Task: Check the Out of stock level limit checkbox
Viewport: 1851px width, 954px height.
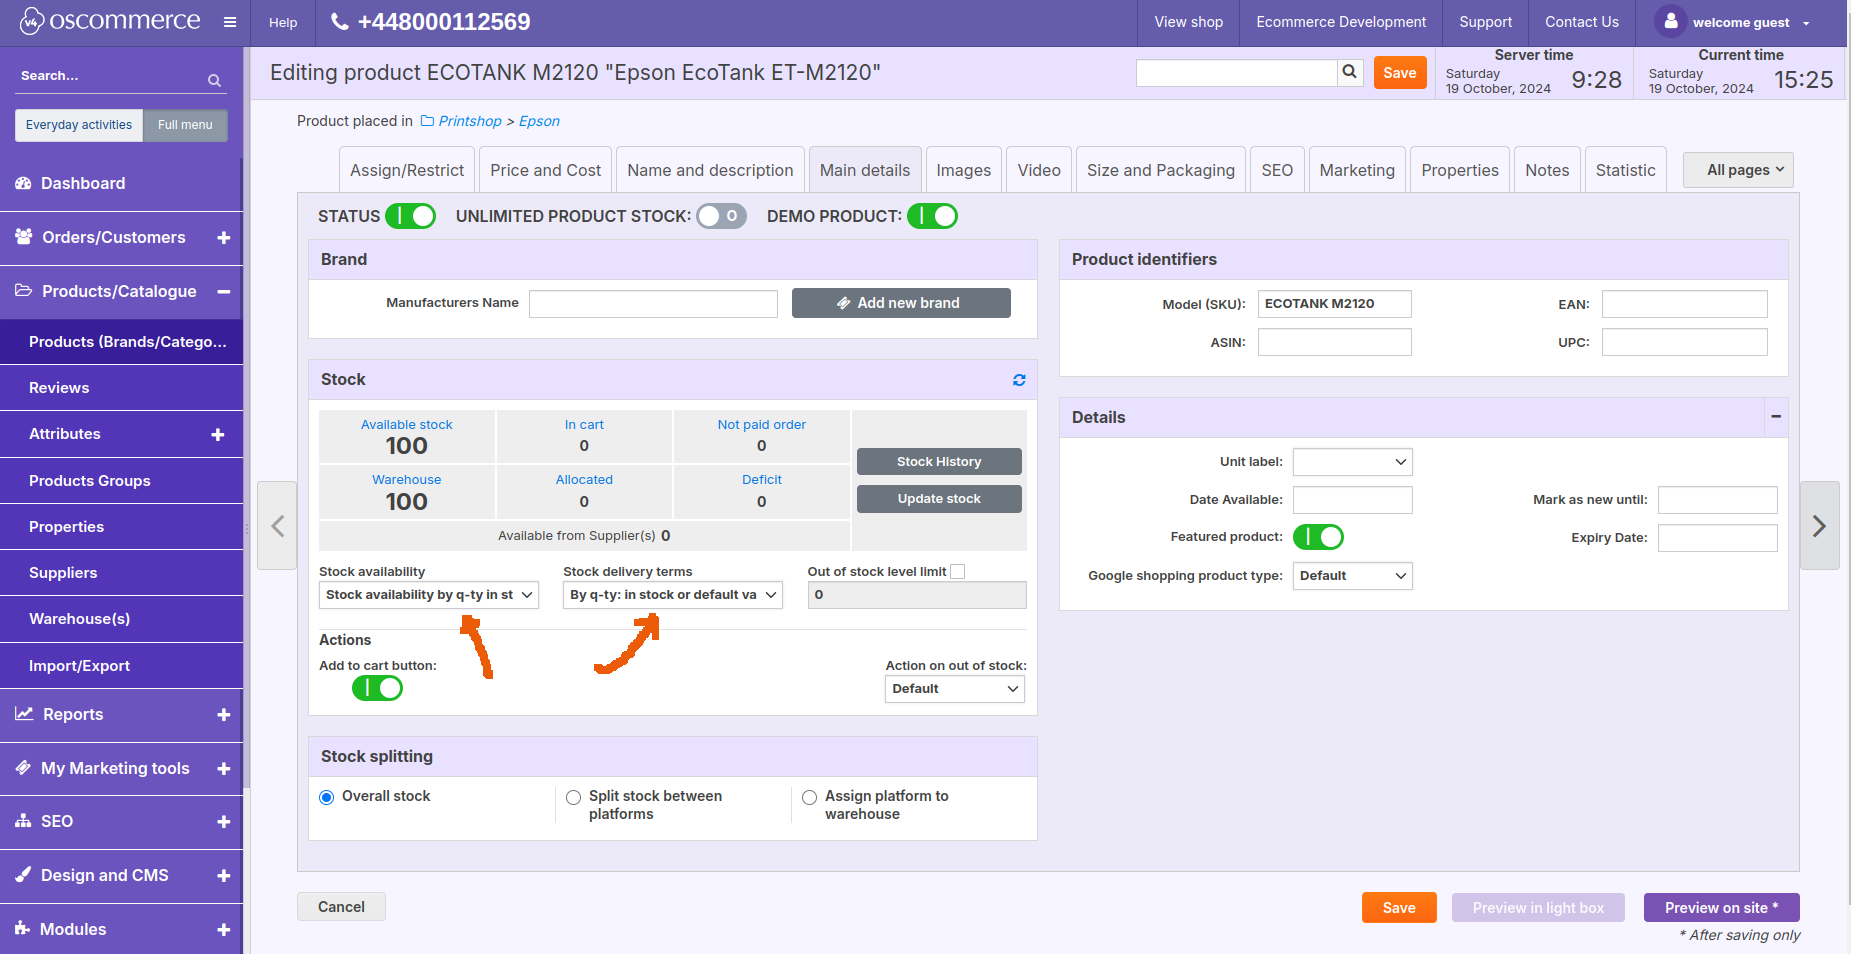Action: pyautogui.click(x=958, y=572)
